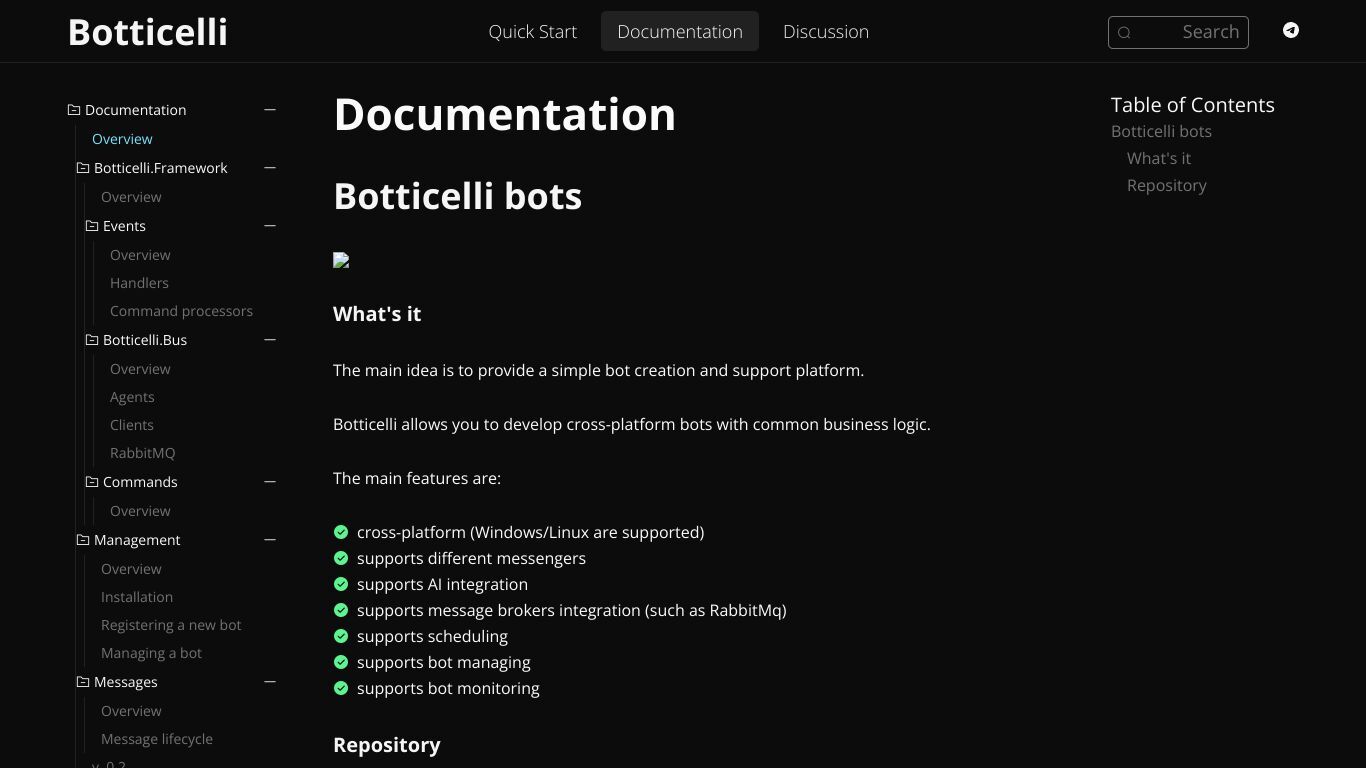The height and width of the screenshot is (768, 1366).
Task: Open the Quick Start tab
Action: click(x=532, y=31)
